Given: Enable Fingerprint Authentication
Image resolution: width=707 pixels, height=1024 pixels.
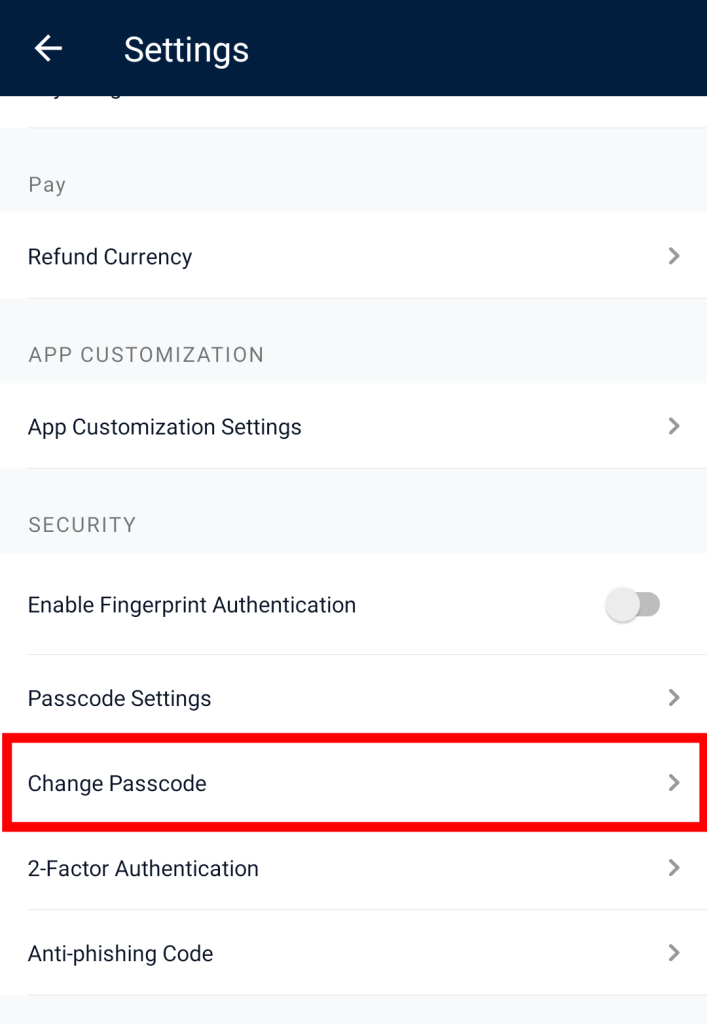Looking at the screenshot, I should 634,604.
